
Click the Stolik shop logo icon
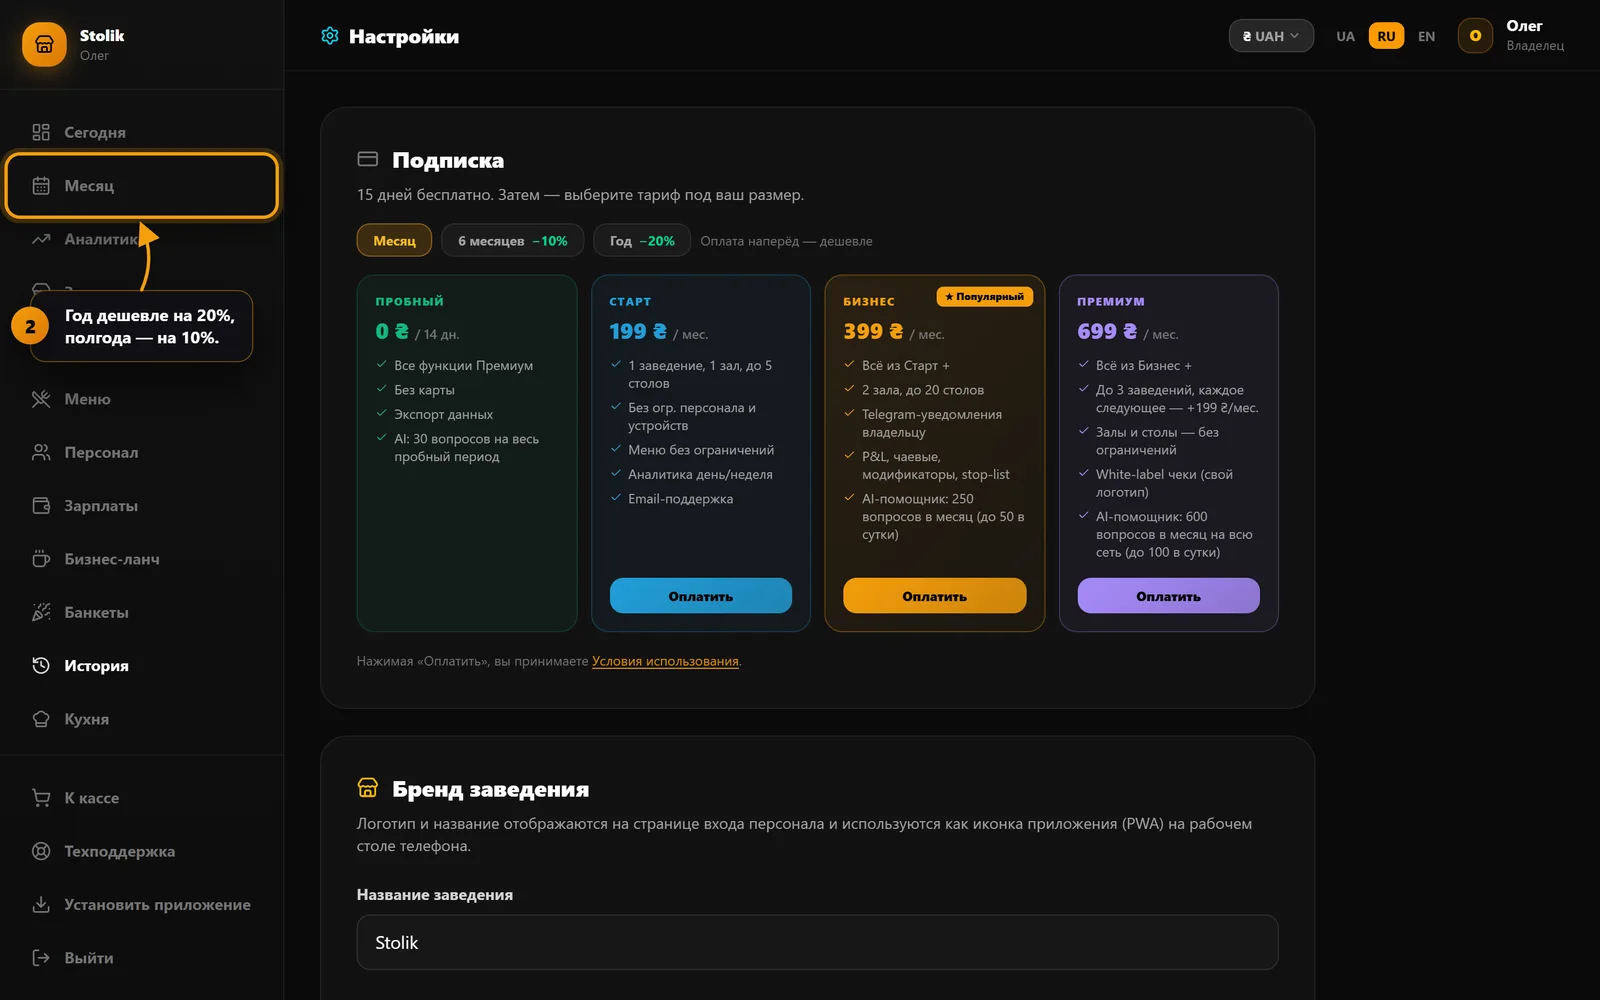tap(44, 45)
